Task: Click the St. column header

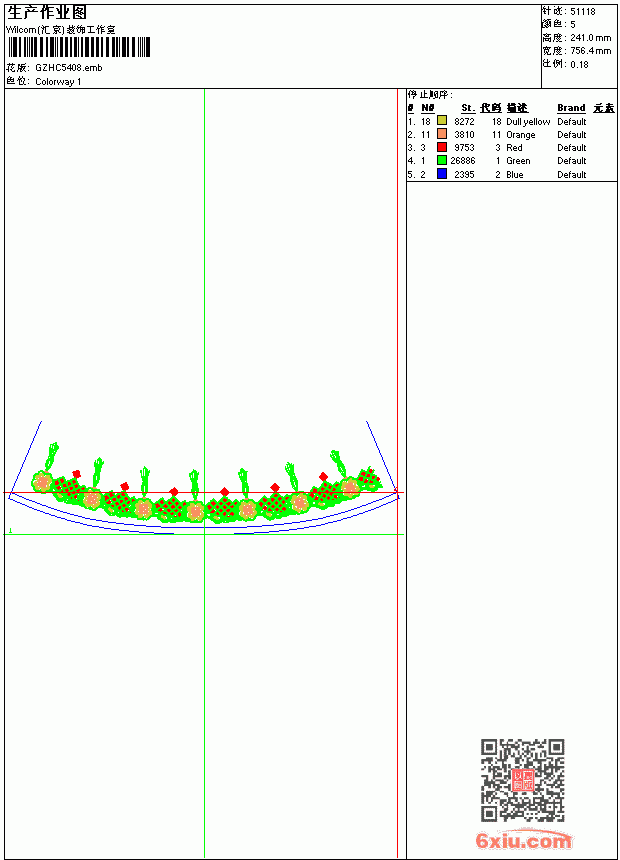Action: [x=467, y=108]
